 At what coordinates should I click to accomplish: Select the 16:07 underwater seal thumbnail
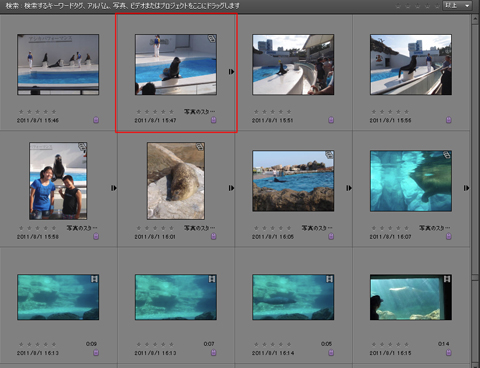[x=411, y=181]
